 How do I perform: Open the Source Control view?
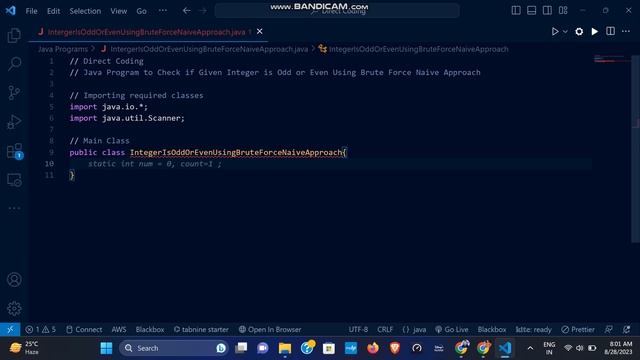click(14, 93)
